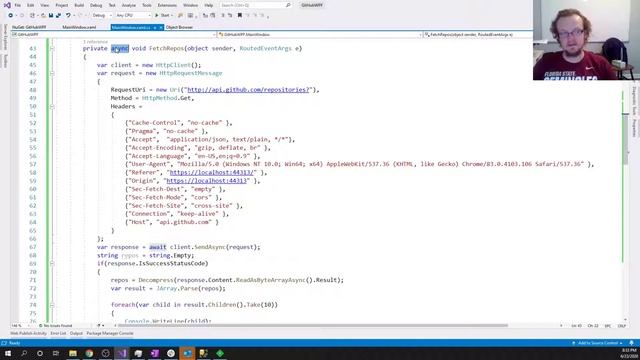
Task: Open Cortana from the taskbar
Action: [x=40, y=353]
